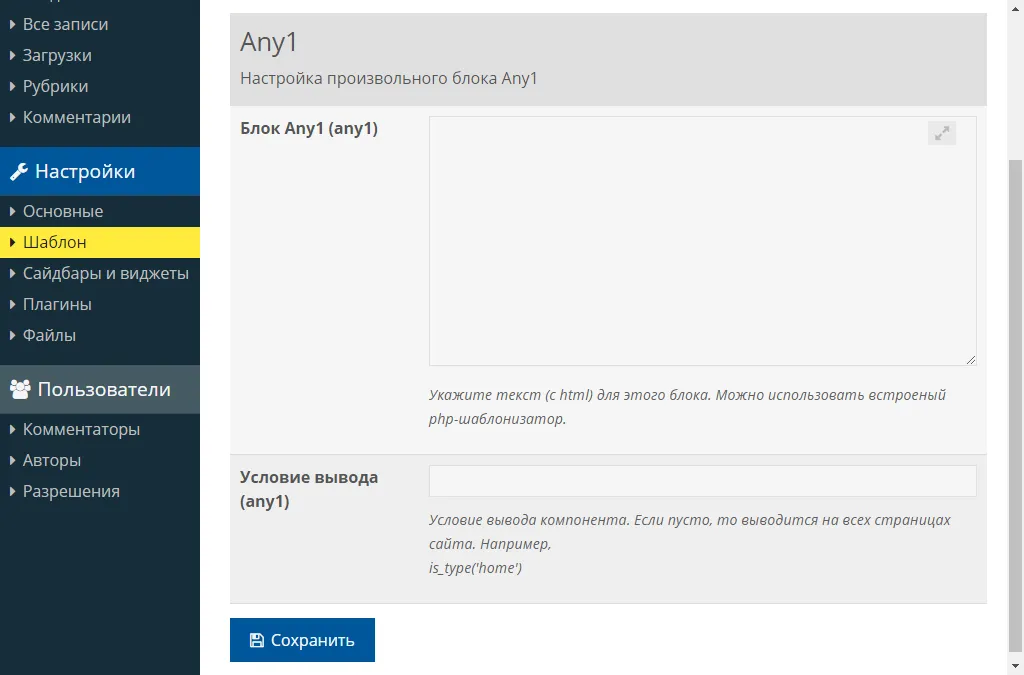Click the floppy disk save icon

[257, 640]
